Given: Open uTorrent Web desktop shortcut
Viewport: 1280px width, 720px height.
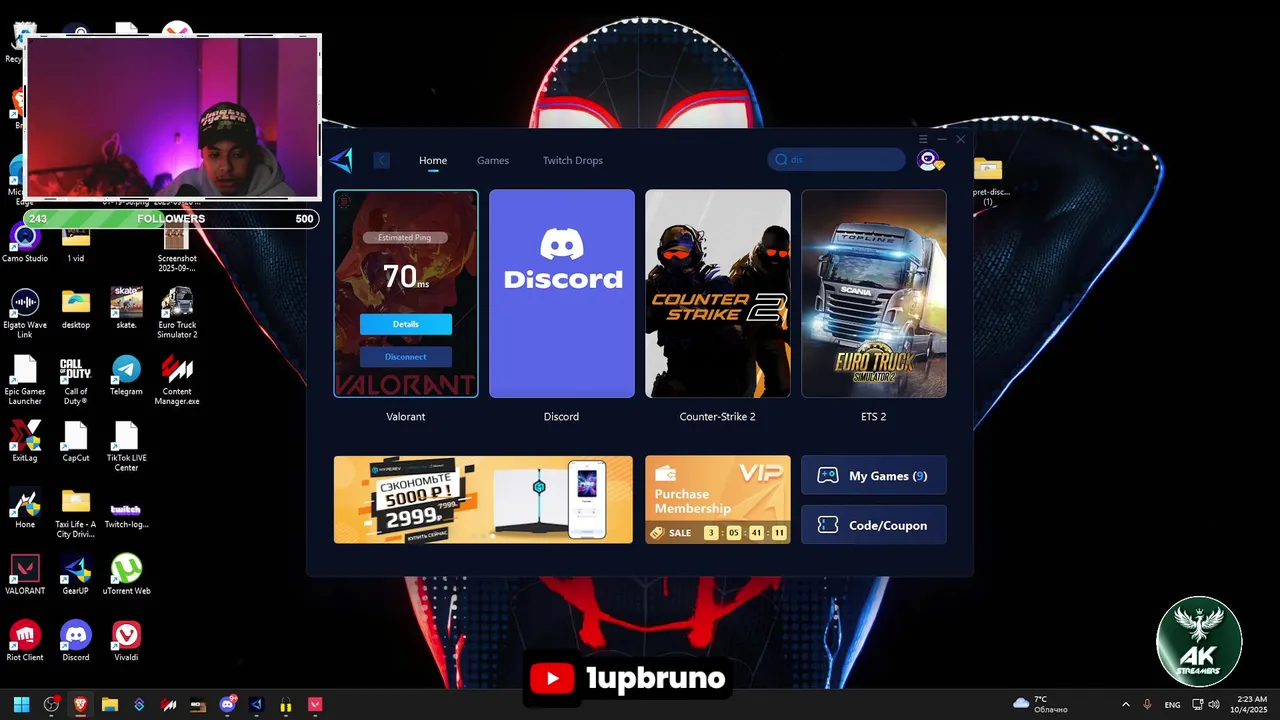Looking at the screenshot, I should pyautogui.click(x=126, y=575).
